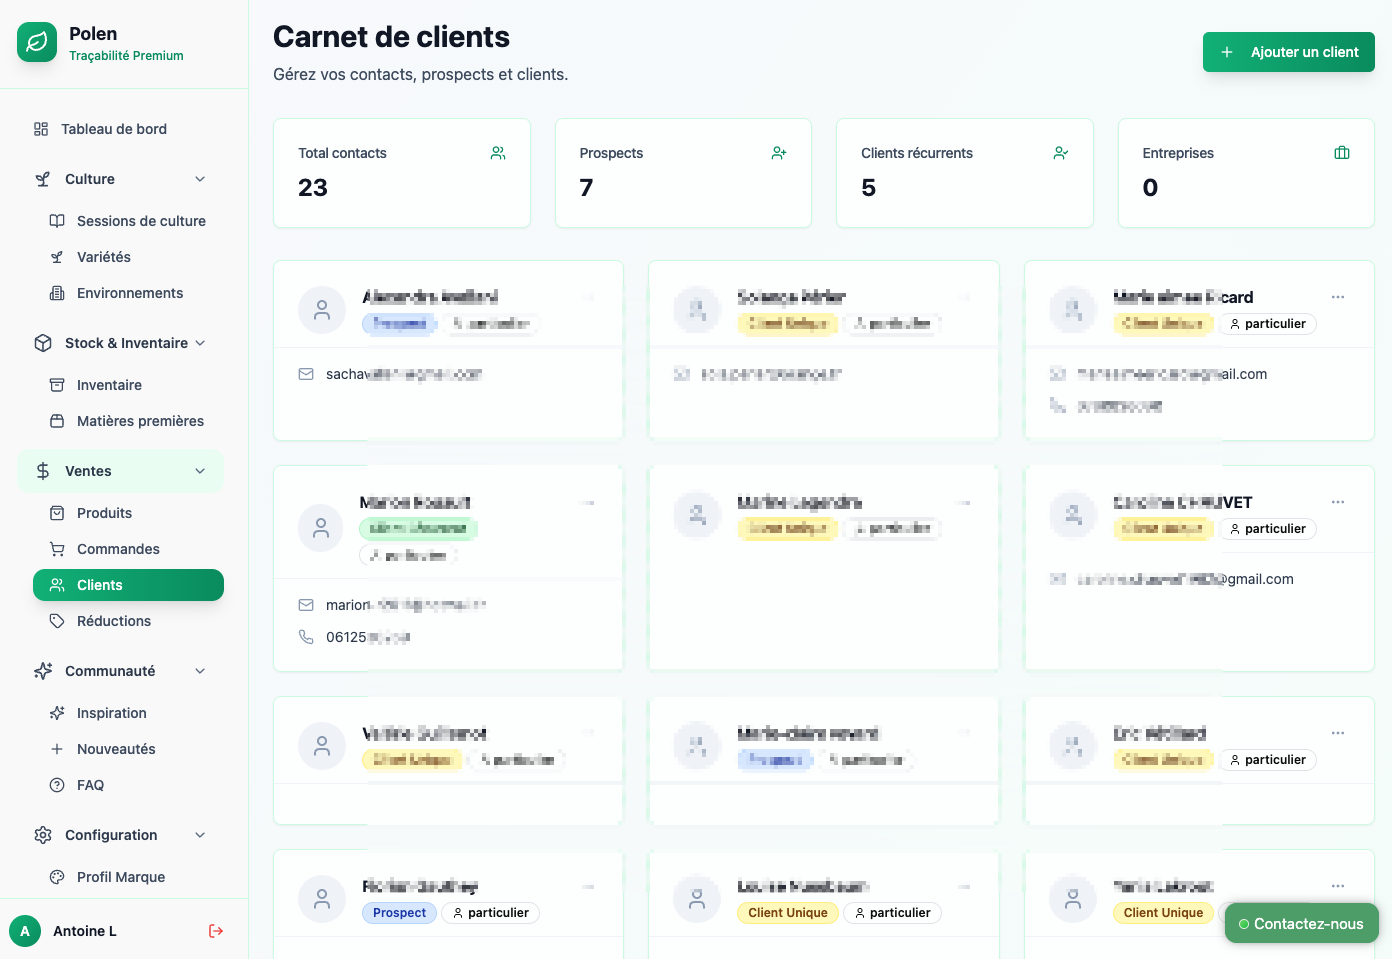Click the Nouveautés plus icon
1392x959 pixels.
coord(57,749)
